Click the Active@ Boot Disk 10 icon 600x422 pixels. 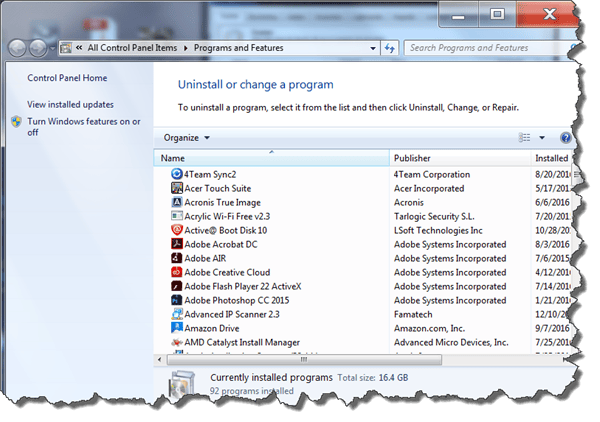click(176, 230)
